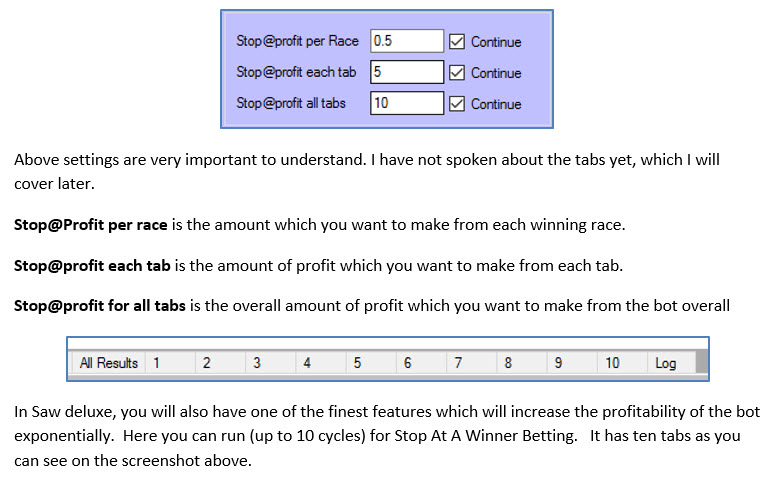
Task: Toggle Continue checkbox for Stop@profit each tab
Action: 457,73
